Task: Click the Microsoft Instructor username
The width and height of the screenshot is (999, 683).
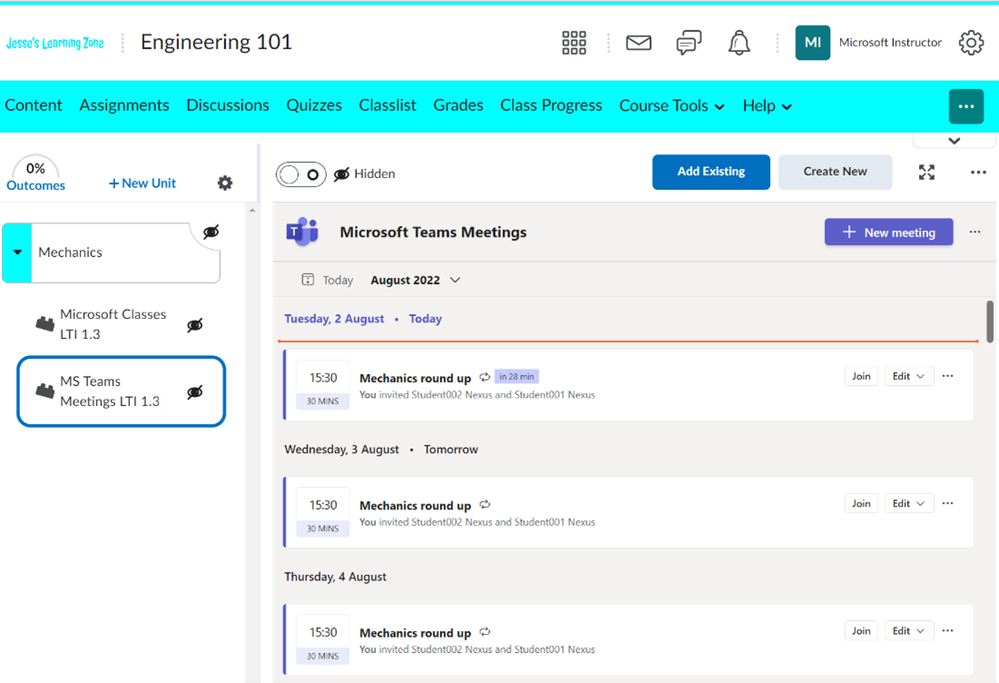Action: coord(890,43)
